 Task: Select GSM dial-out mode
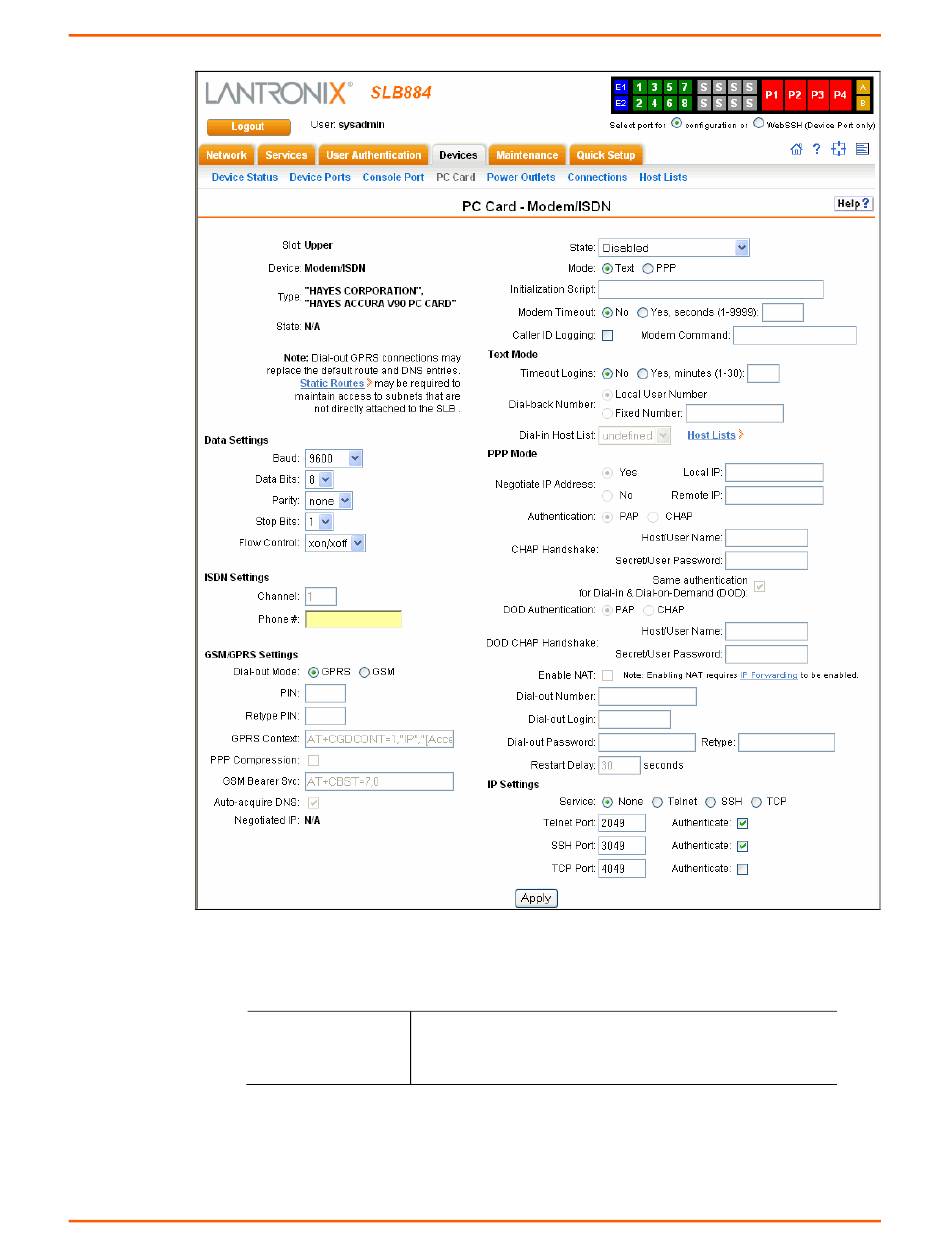[x=364, y=672]
